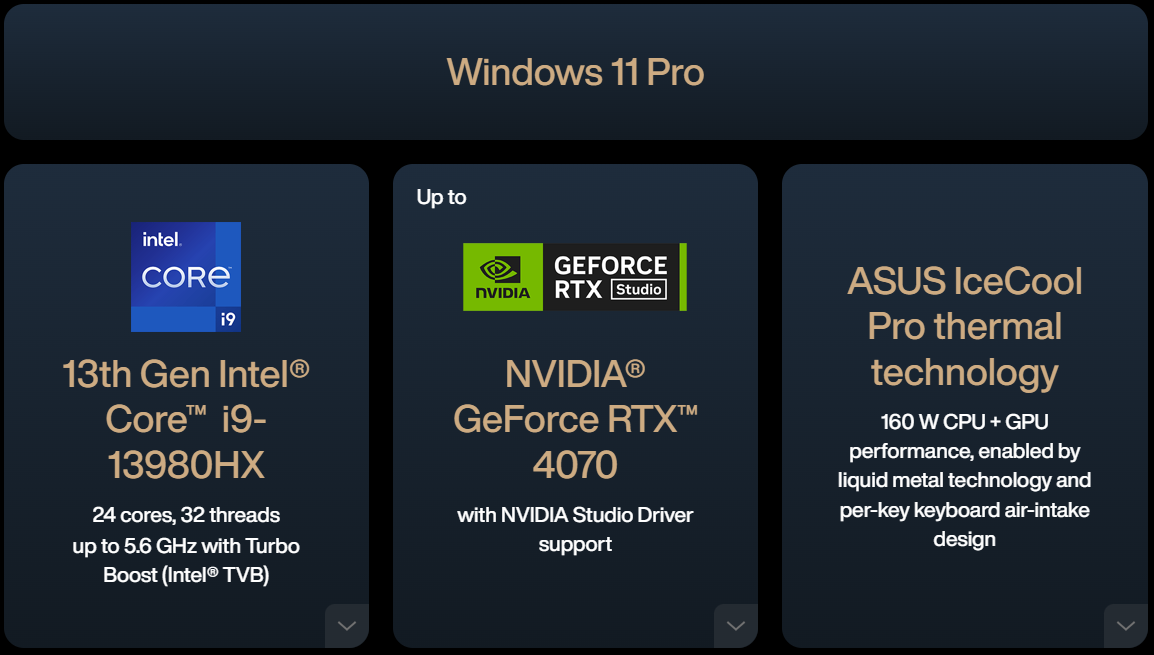The image size is (1154, 655).
Task: Click the green NVIDIA eye emblem
Action: pos(500,269)
